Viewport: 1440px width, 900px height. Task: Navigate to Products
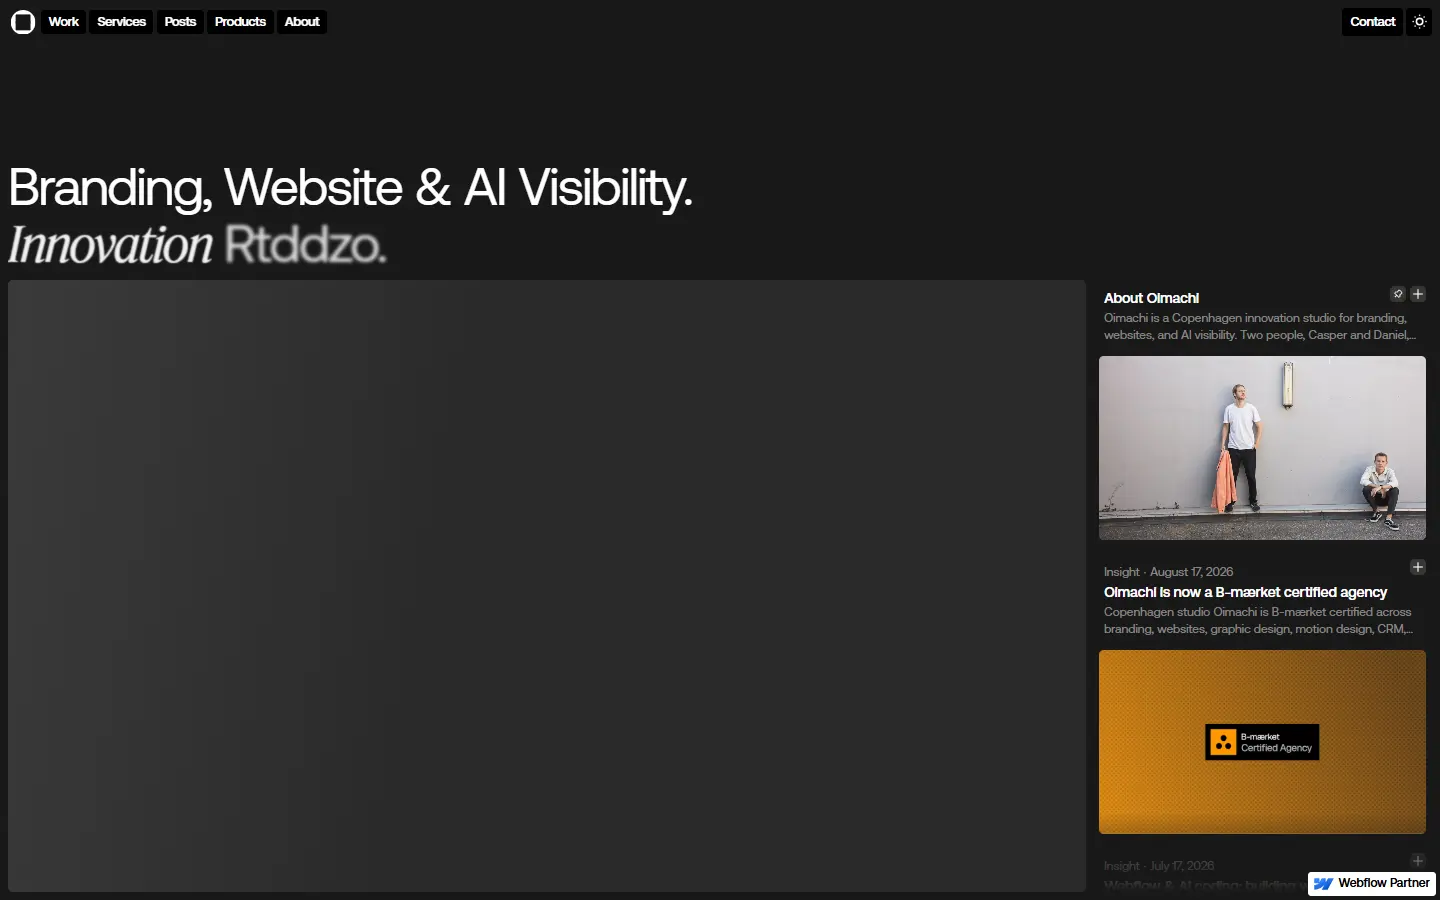pyautogui.click(x=240, y=22)
